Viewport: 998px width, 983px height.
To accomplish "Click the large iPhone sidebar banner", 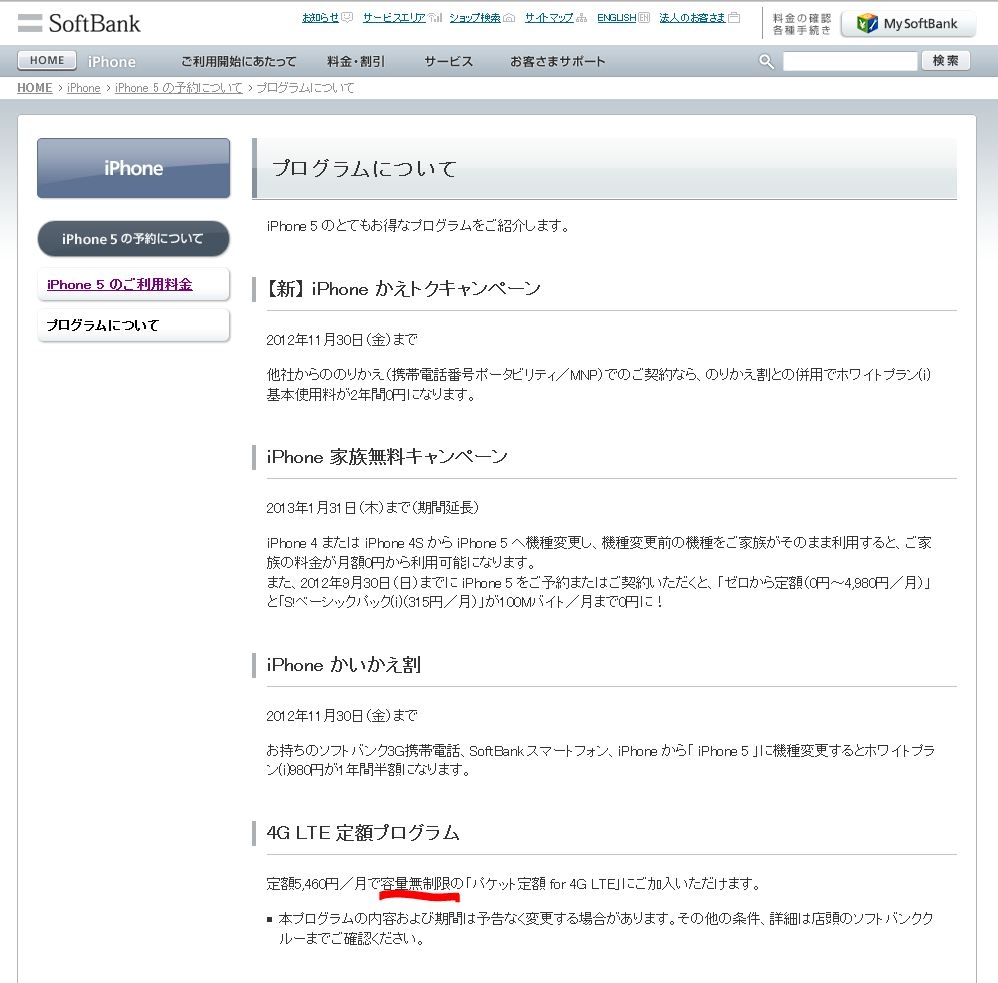I will pyautogui.click(x=134, y=168).
